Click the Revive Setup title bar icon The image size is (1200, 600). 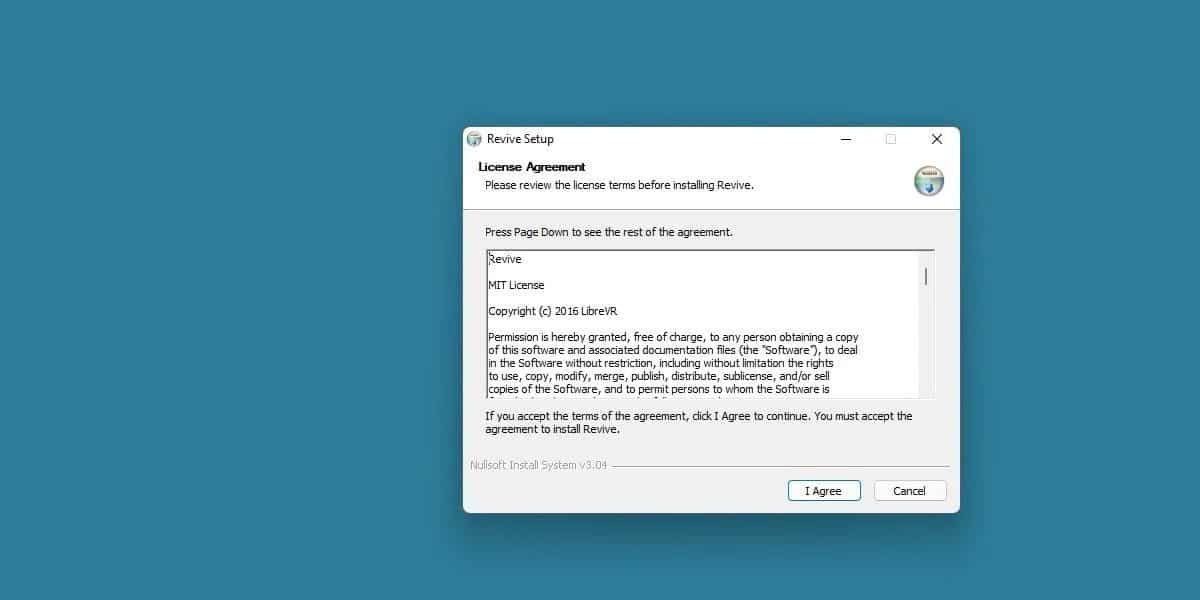point(474,139)
